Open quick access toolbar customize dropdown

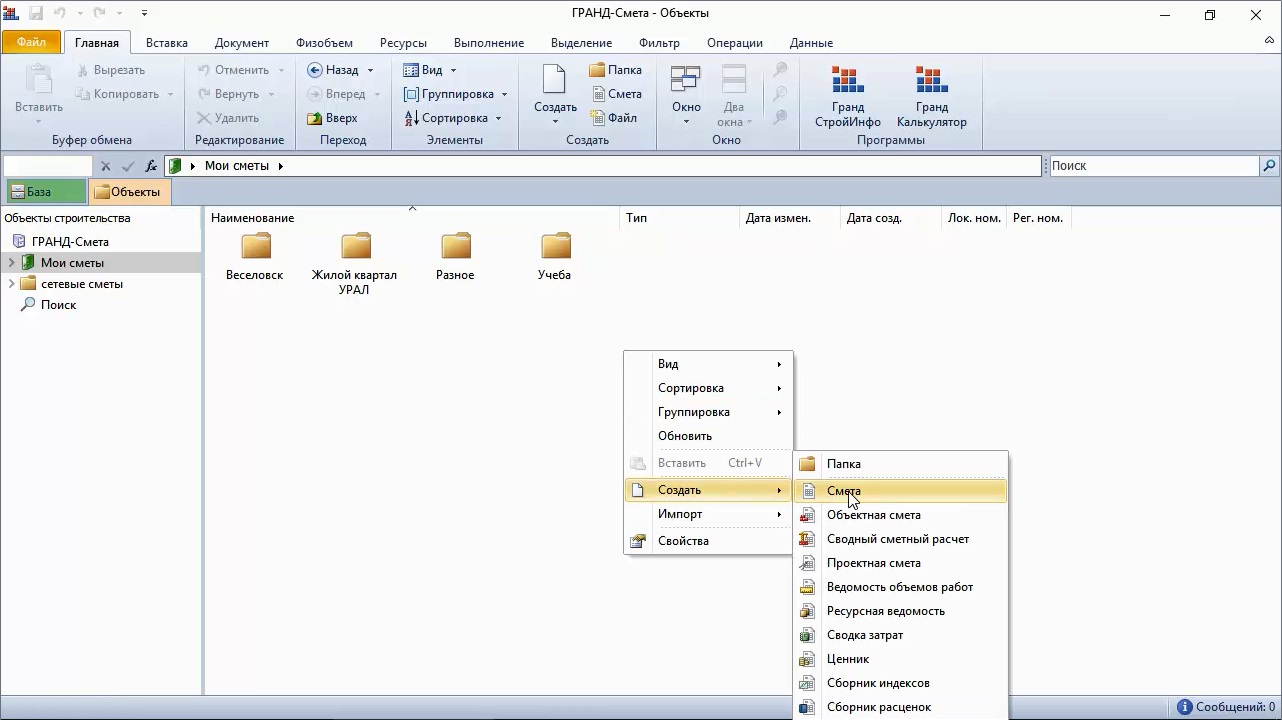point(144,14)
